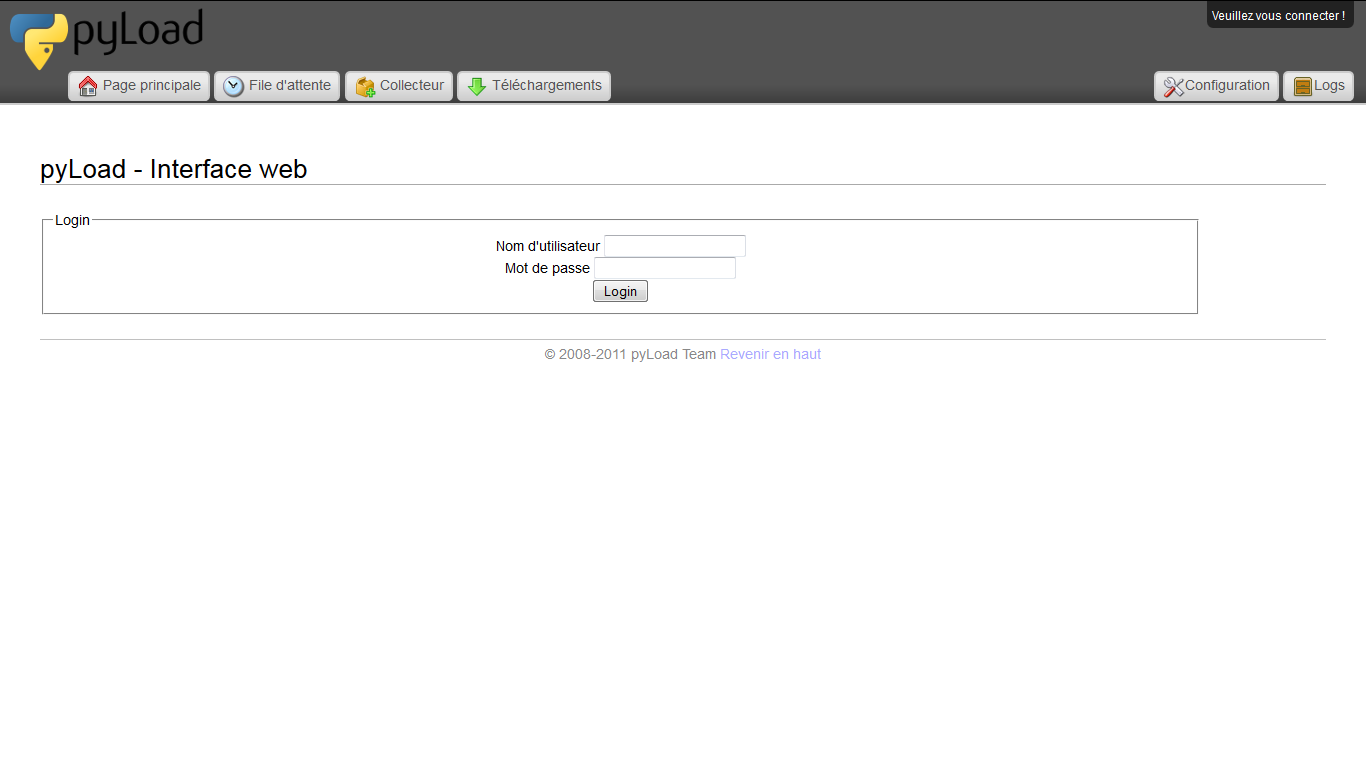The width and height of the screenshot is (1366, 768).
Task: Follow the Revenir en haut link
Action: [x=770, y=354]
